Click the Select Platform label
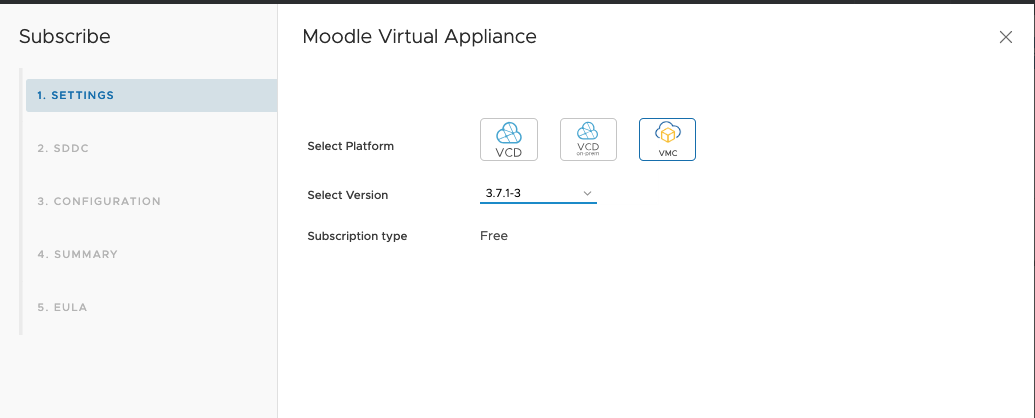 pos(350,146)
